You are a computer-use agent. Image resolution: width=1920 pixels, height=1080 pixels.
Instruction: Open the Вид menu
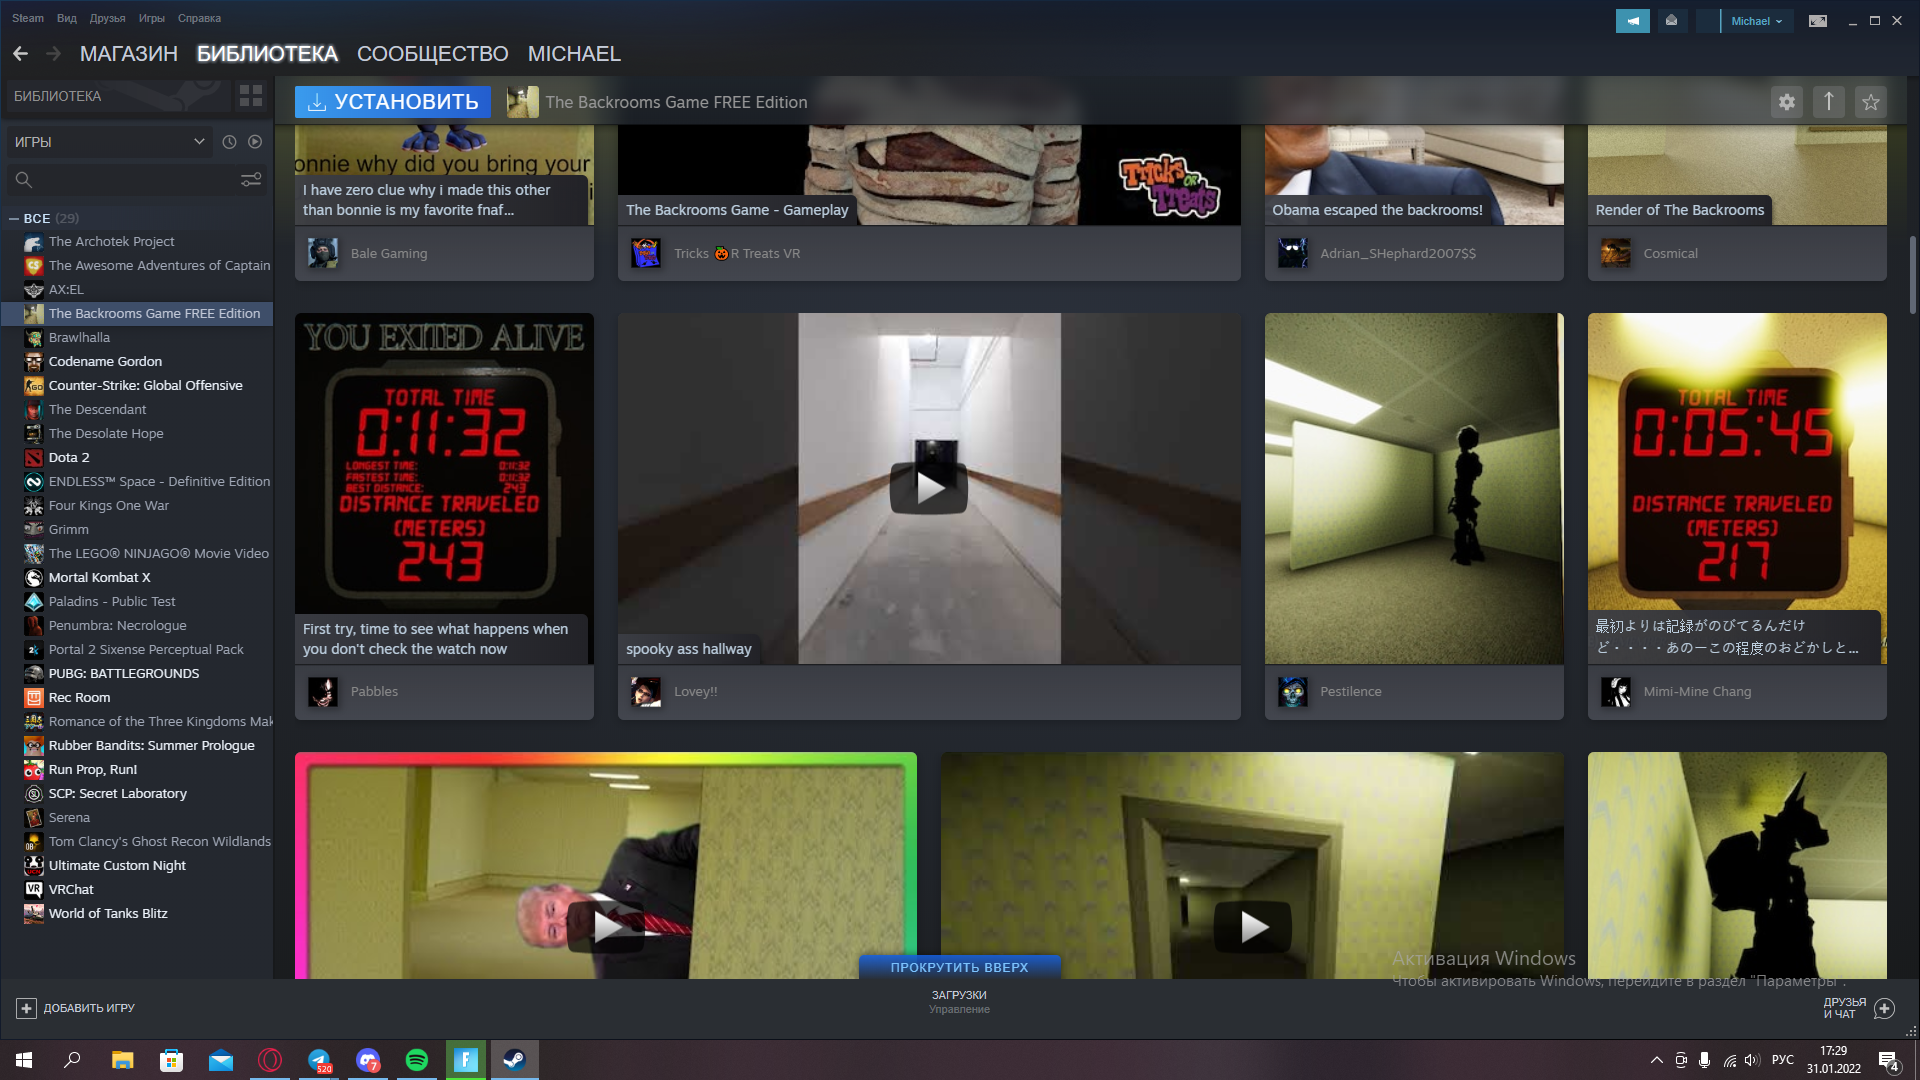coord(67,18)
